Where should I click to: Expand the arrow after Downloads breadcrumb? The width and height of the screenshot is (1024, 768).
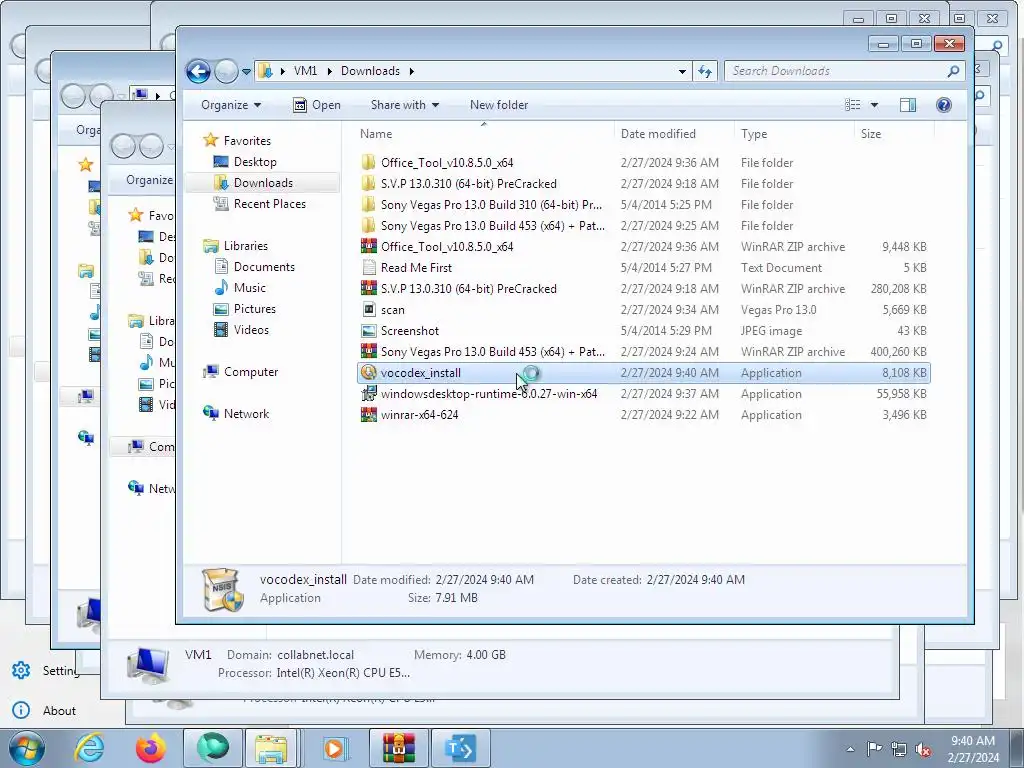(411, 71)
